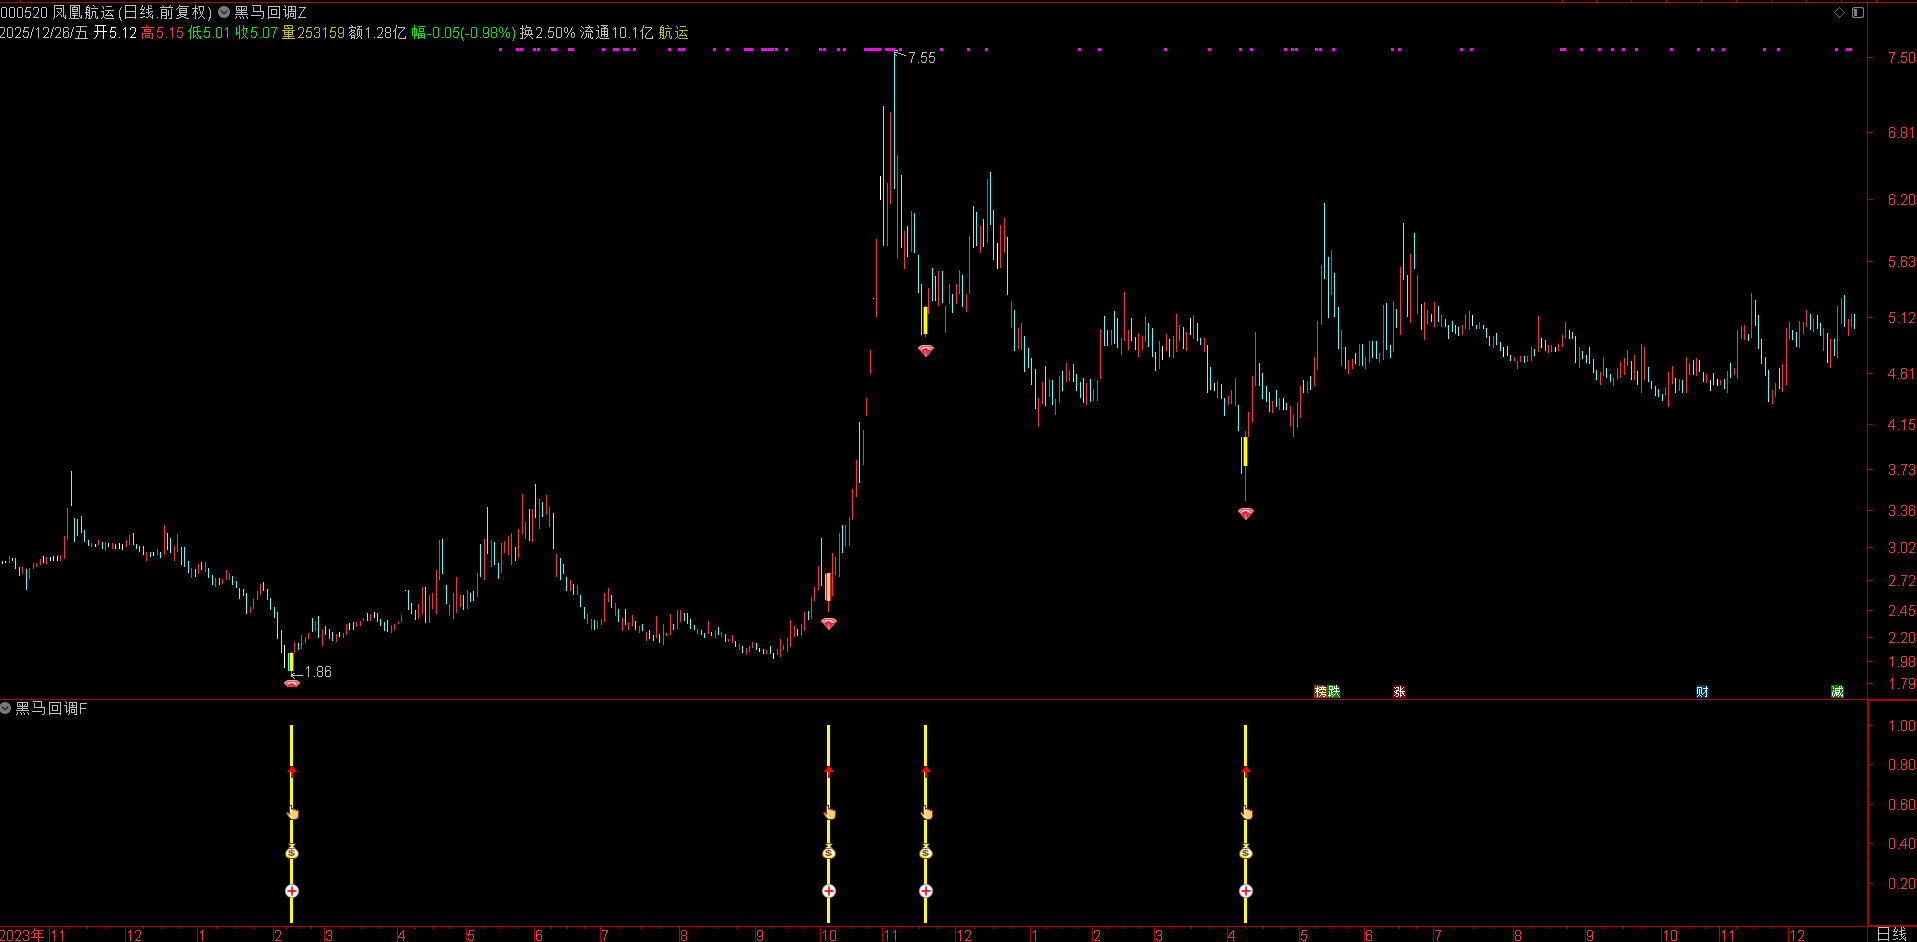Screen dimensions: 1917x942
Task: Click the green 减 holdings reduction marker
Action: [1837, 692]
